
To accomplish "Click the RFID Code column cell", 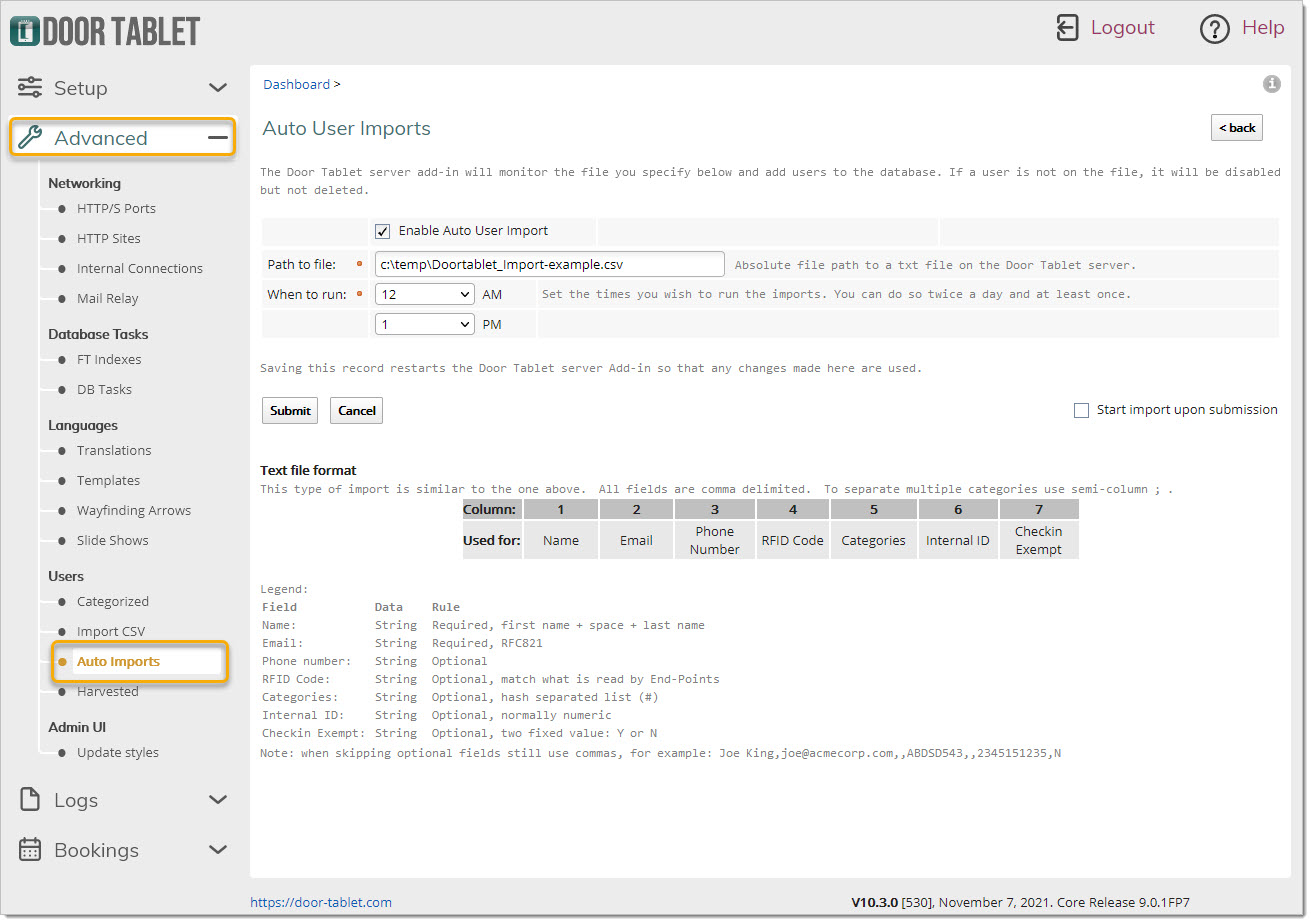I will [x=793, y=540].
